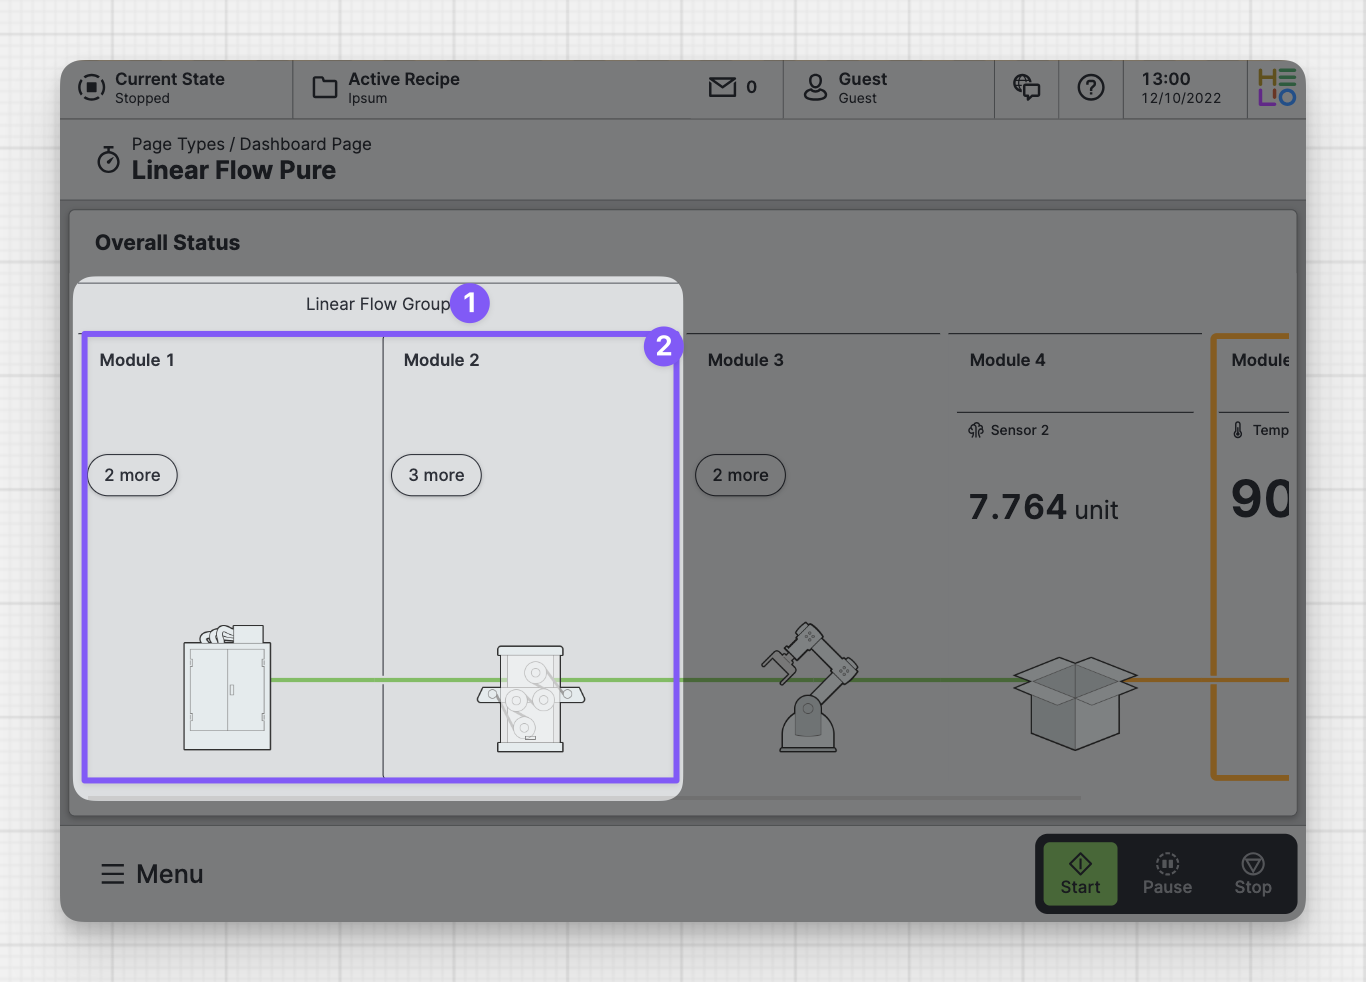Select the robot arm in Module 3

pyautogui.click(x=810, y=688)
